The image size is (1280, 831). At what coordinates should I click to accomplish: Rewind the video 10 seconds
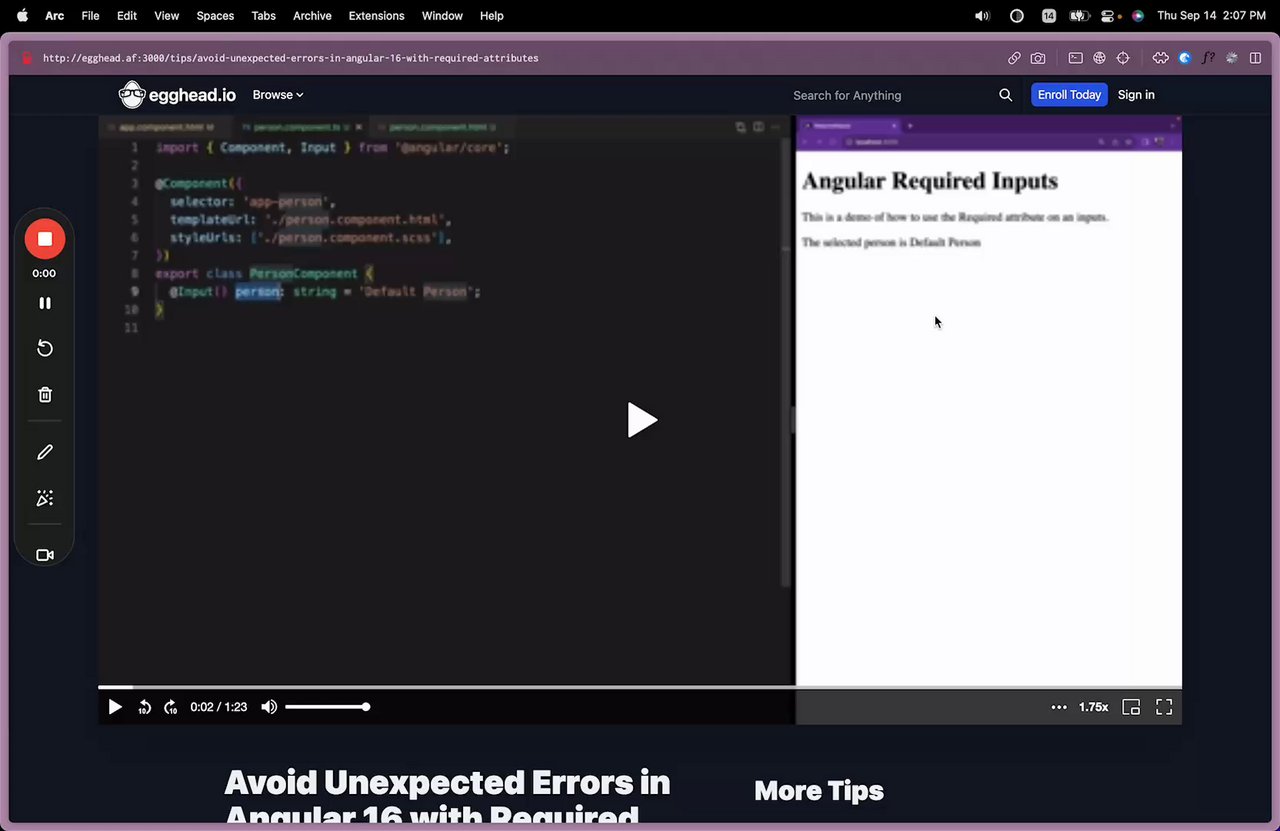144,707
